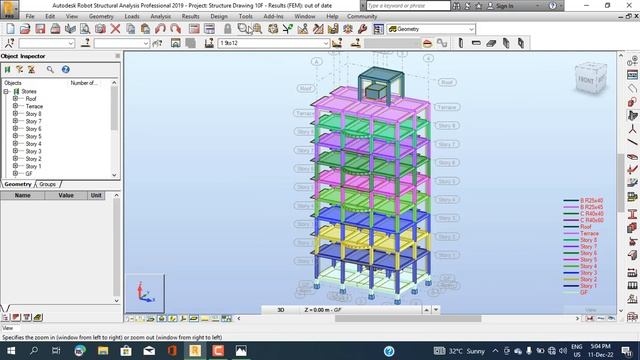Viewport: 640px width, 360px height.
Task: Click the level down arrow beside Z=0.00 m
Action: [x=436, y=310]
